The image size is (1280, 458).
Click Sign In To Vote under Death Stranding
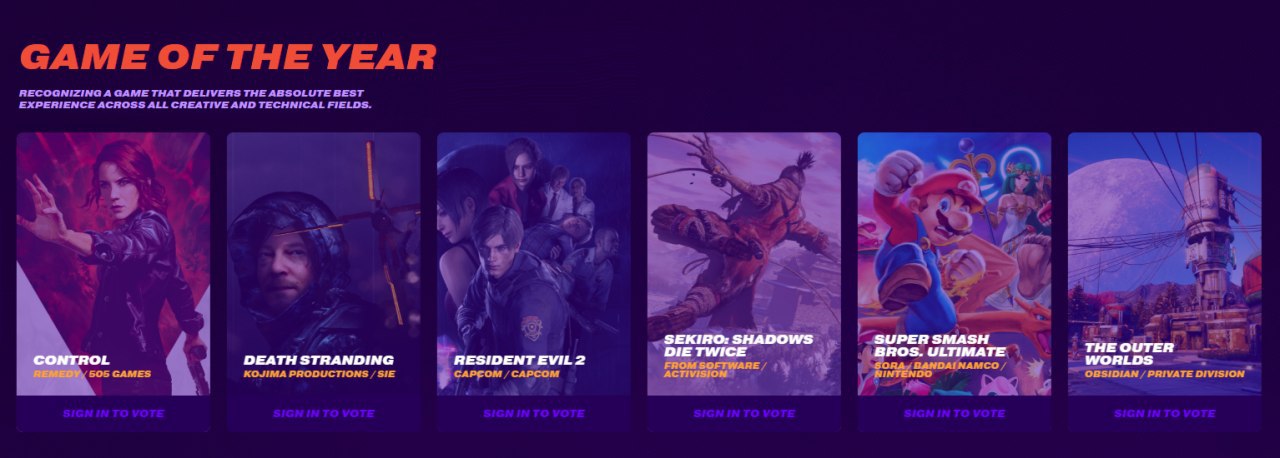pos(323,413)
